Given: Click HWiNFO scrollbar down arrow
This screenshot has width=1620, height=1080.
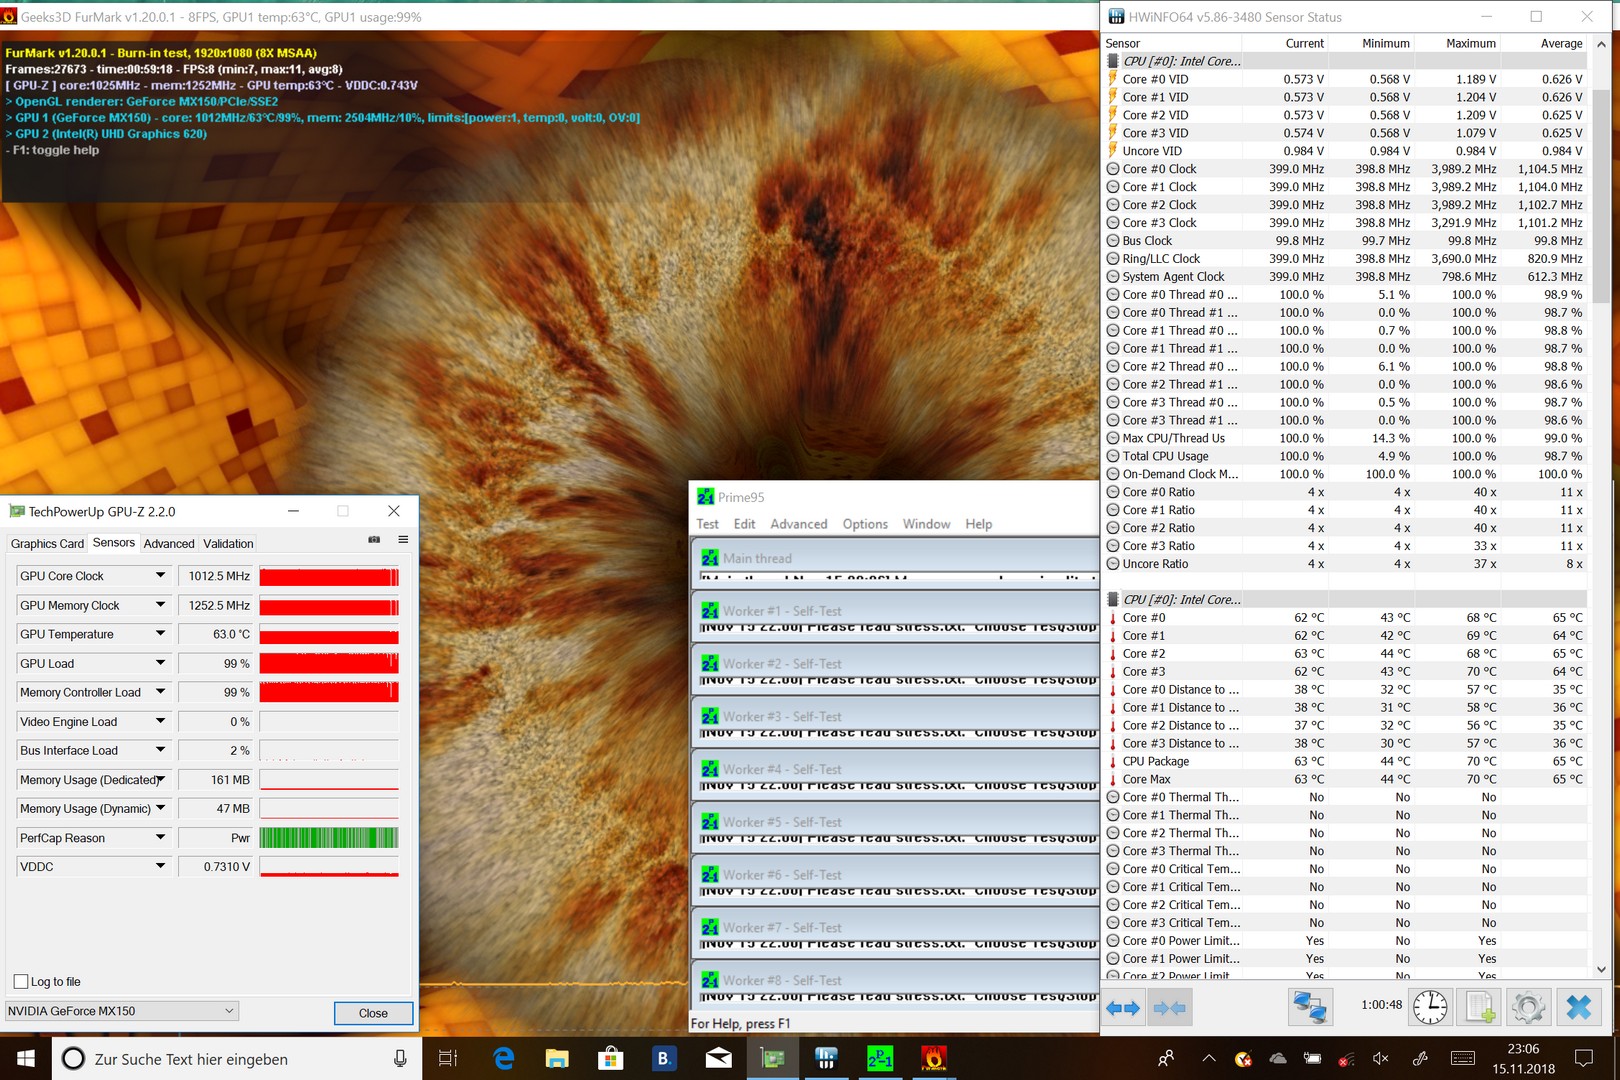Looking at the screenshot, I should 1601,969.
